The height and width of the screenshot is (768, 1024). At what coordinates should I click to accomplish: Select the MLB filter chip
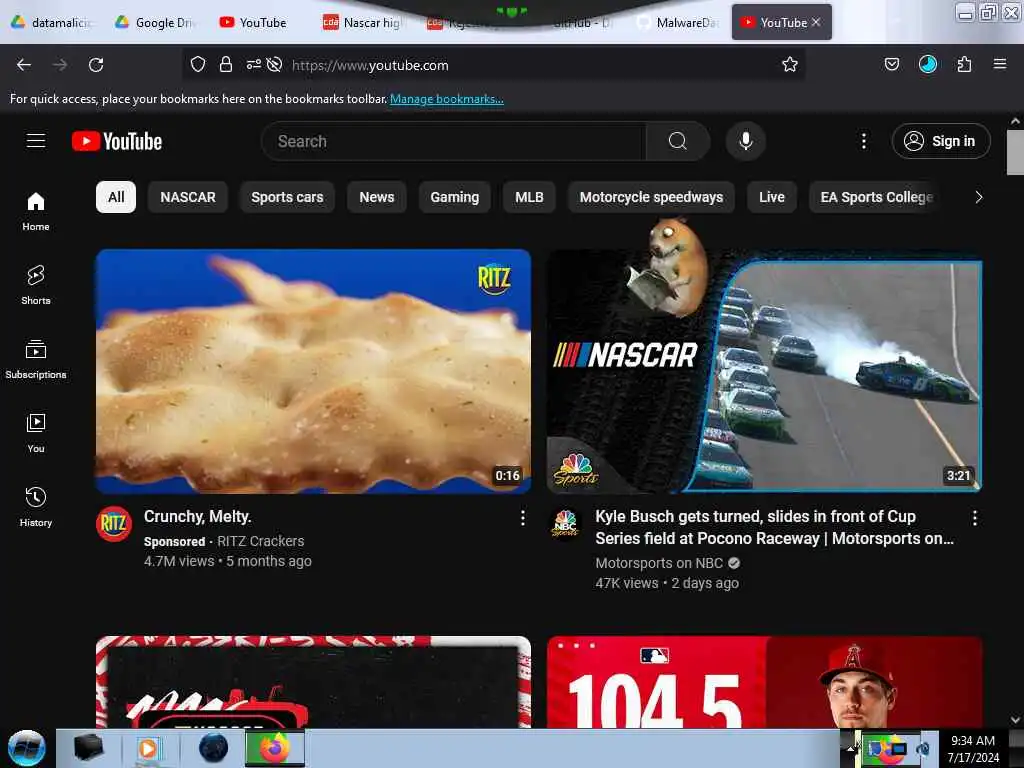529,197
